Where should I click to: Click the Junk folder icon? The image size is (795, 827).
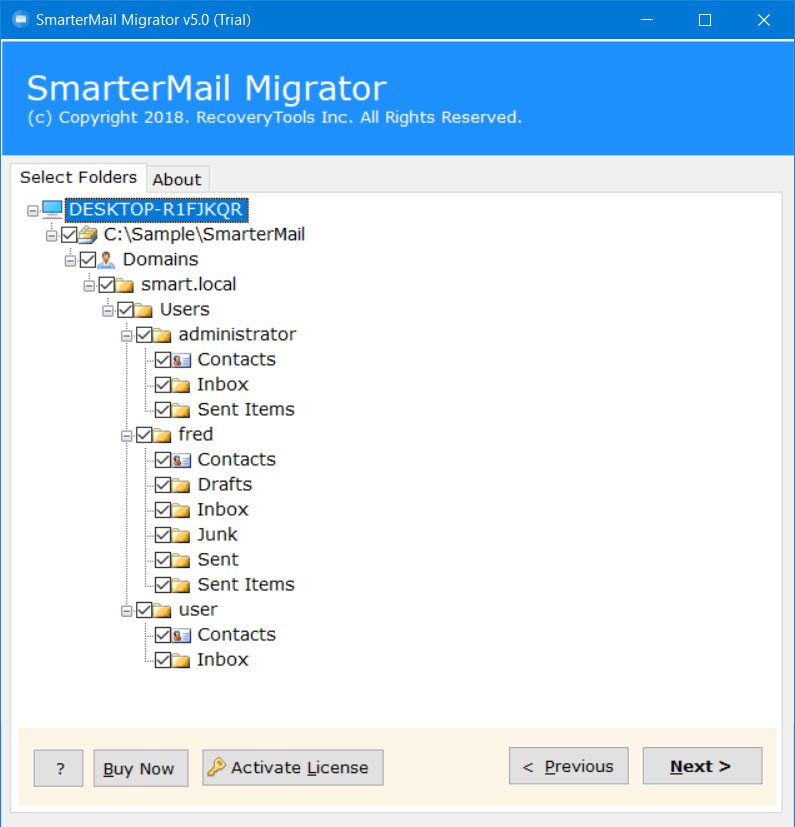coord(180,535)
